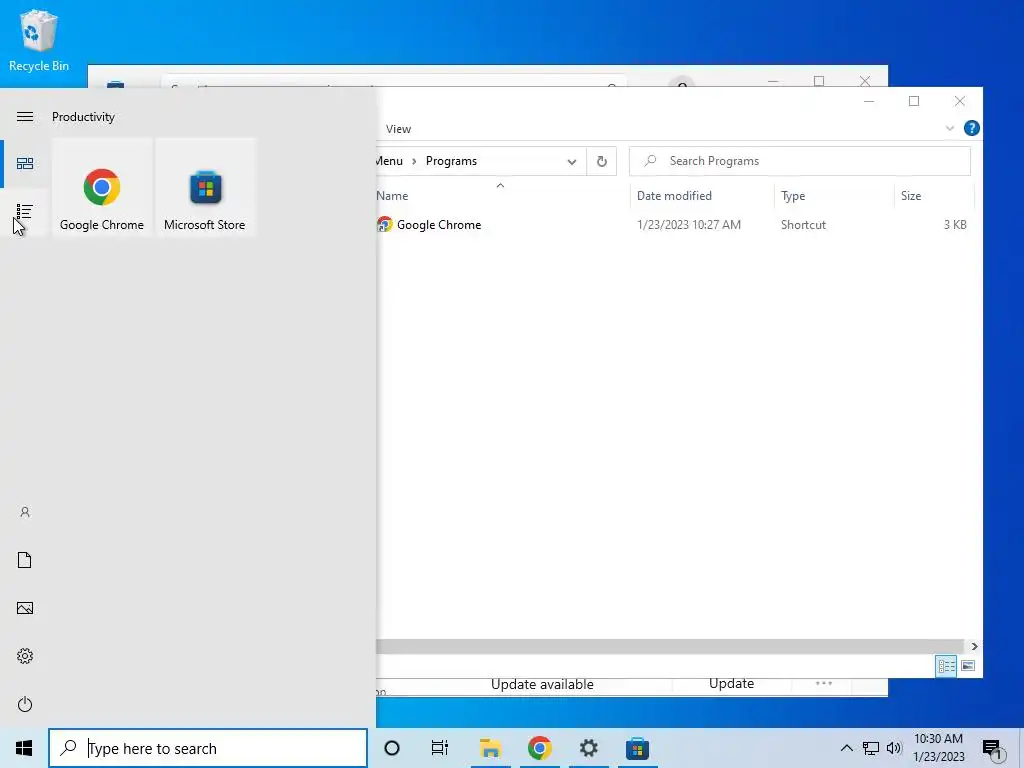Screen dimensions: 1024x768
Task: Open Microsoft Store from the taskbar
Action: (637, 748)
